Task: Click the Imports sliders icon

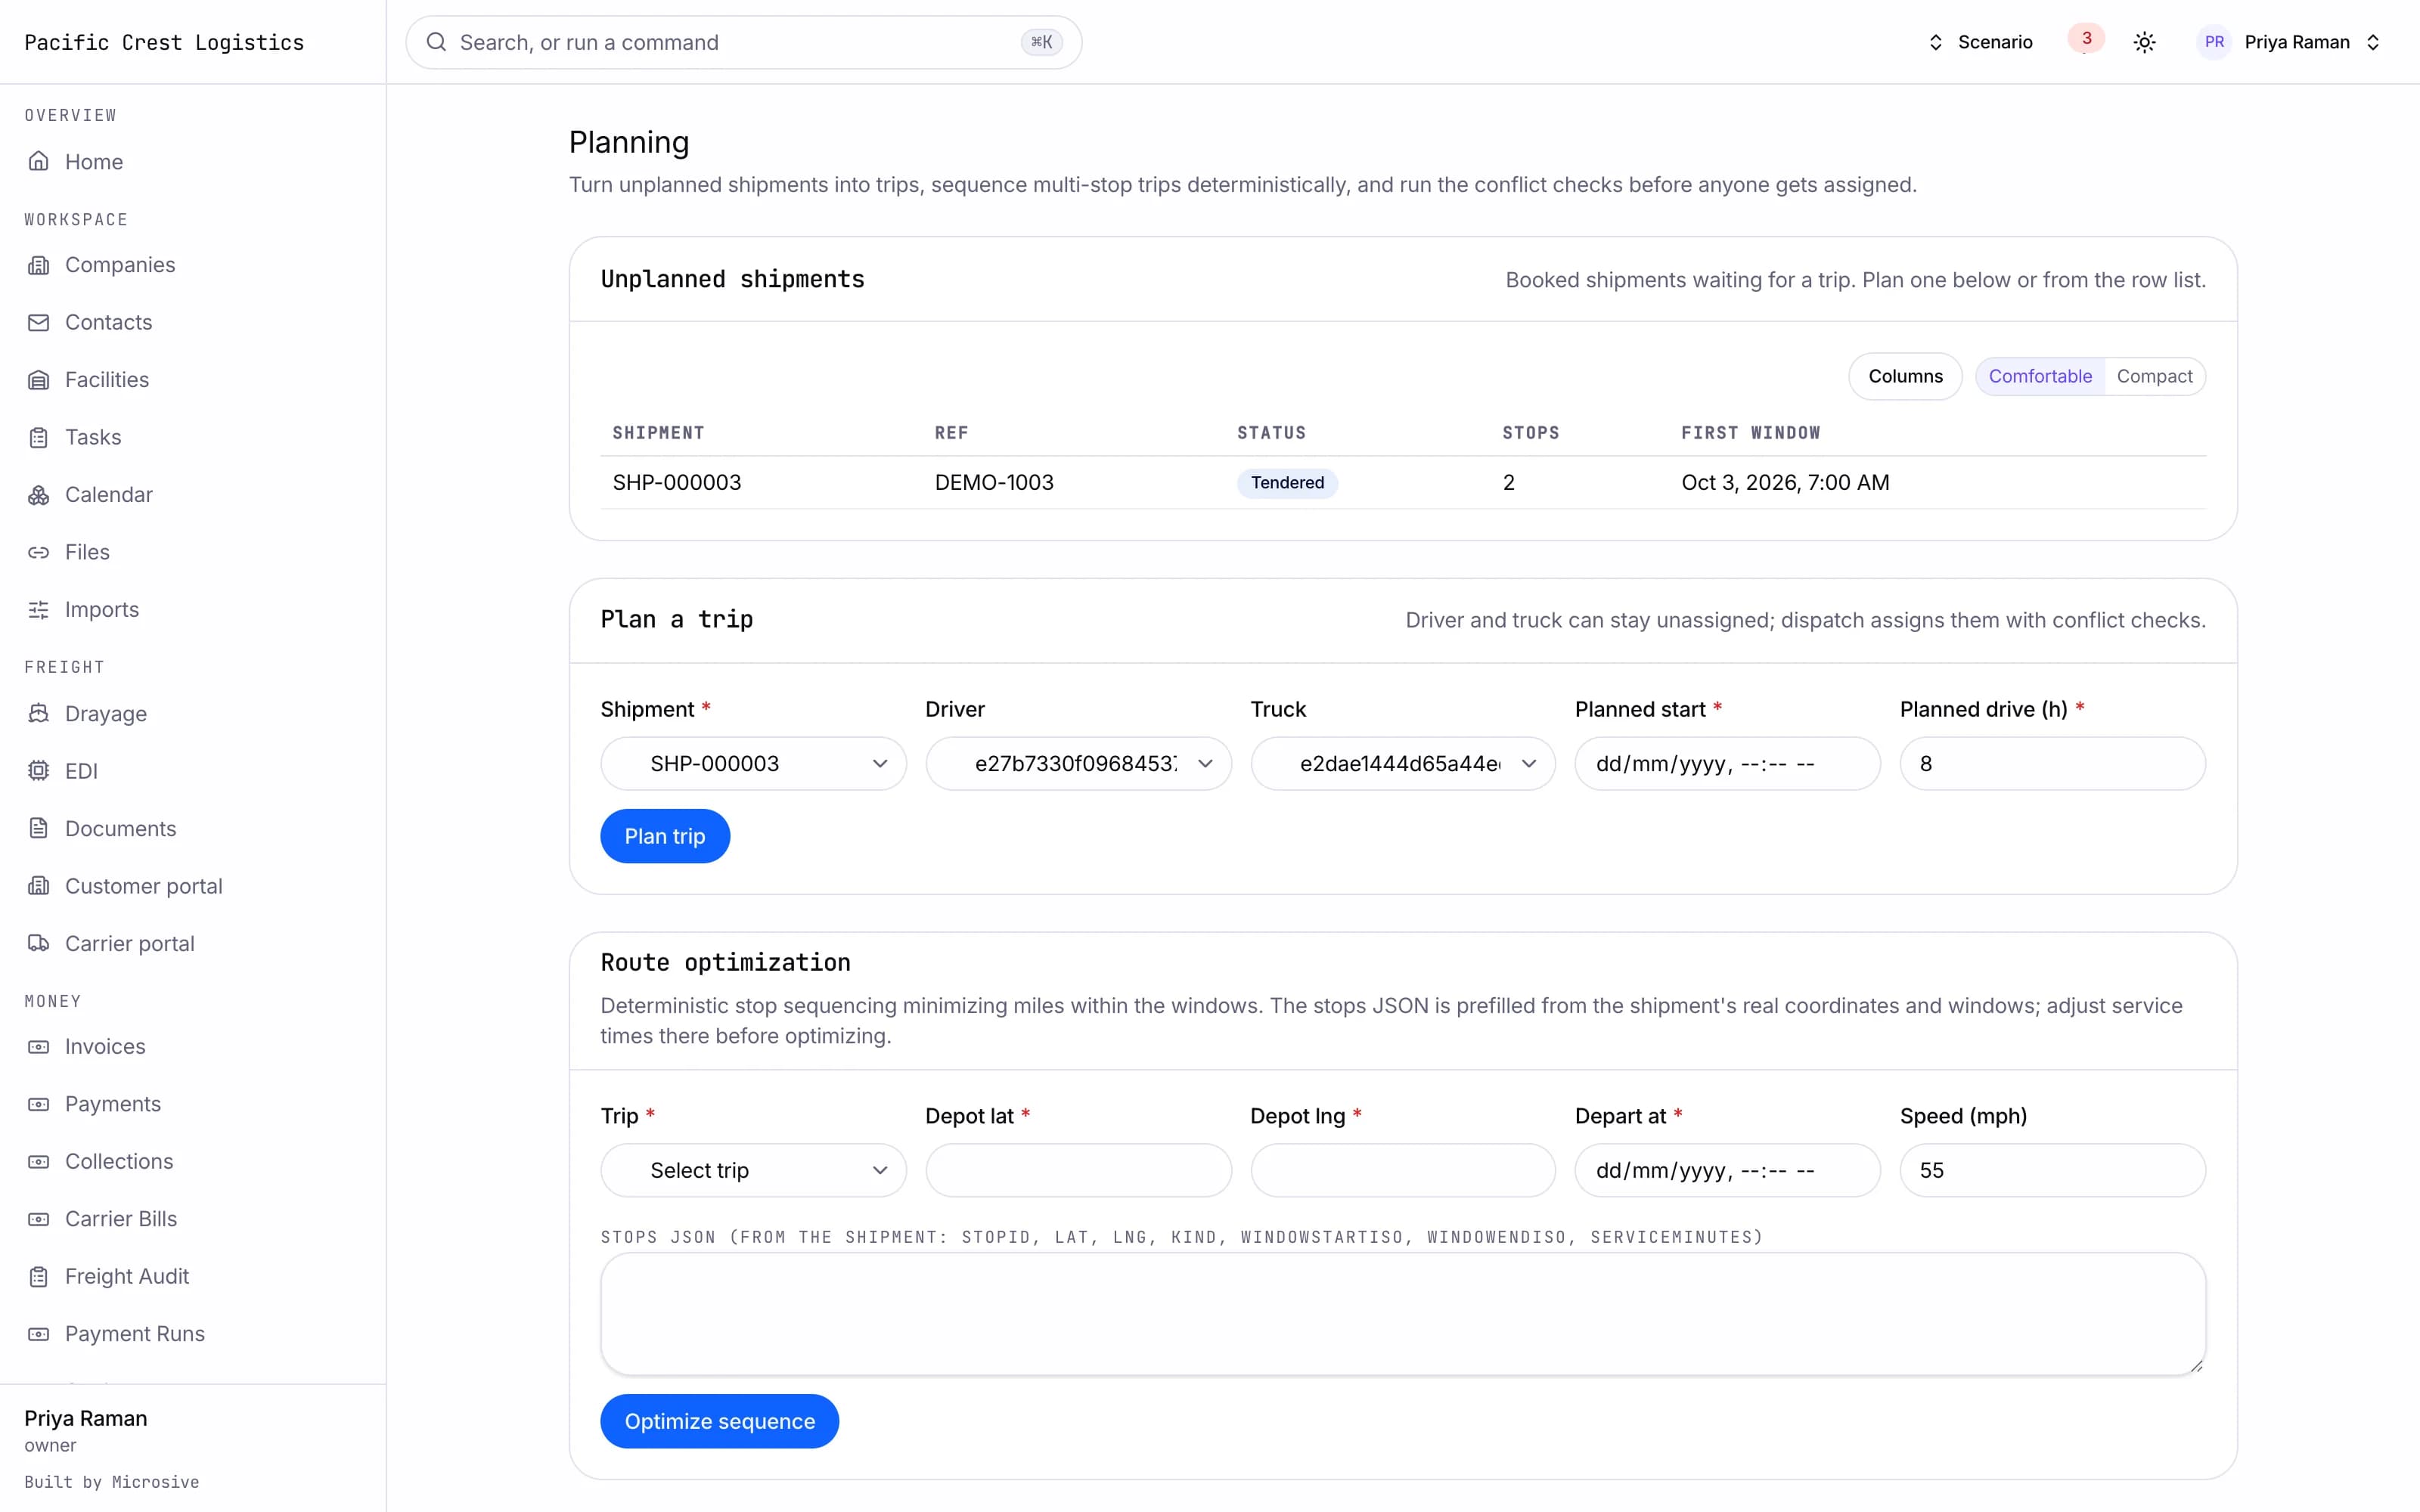Action: (x=38, y=610)
